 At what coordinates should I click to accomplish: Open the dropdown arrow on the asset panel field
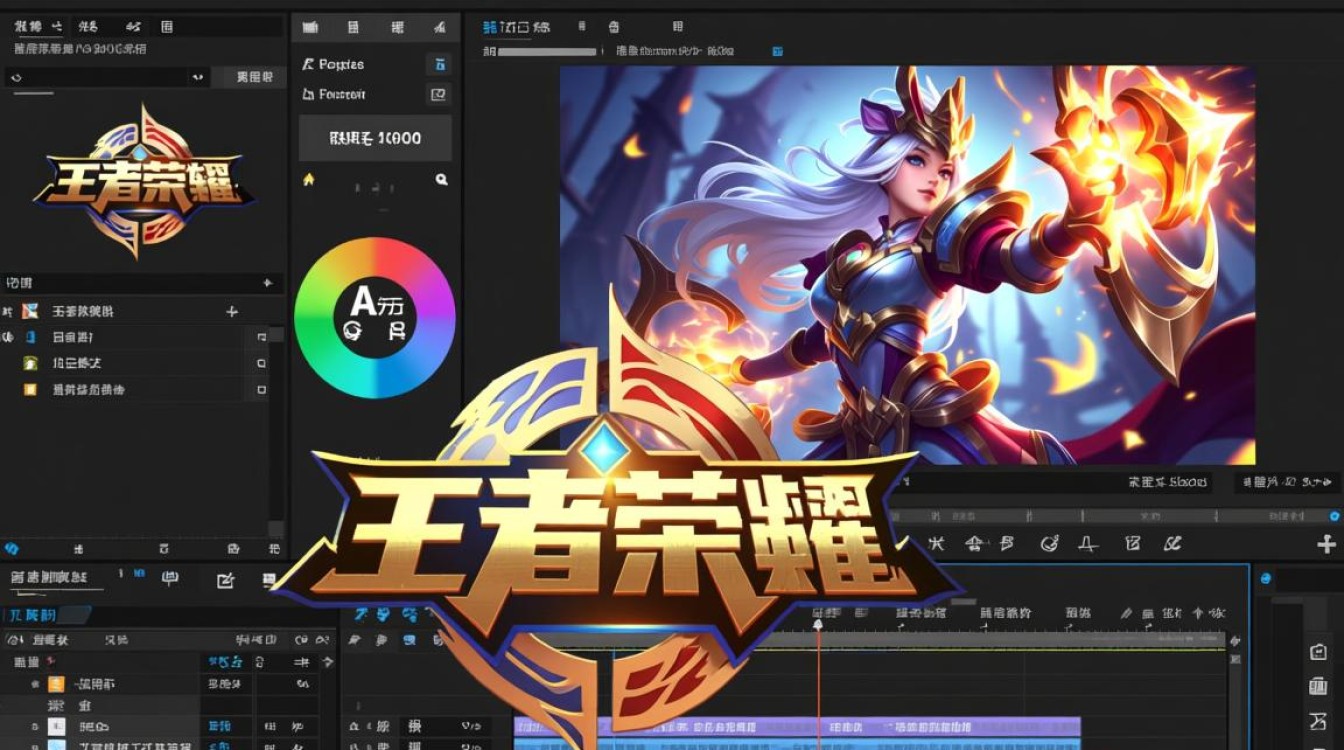click(x=198, y=77)
